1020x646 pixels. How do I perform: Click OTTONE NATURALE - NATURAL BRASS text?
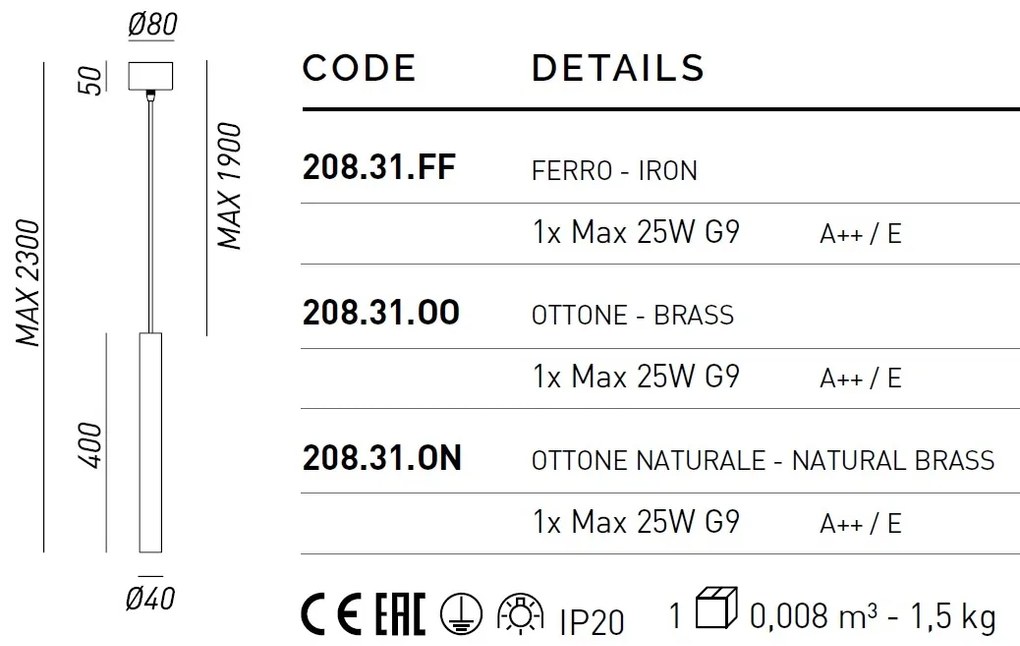(763, 461)
